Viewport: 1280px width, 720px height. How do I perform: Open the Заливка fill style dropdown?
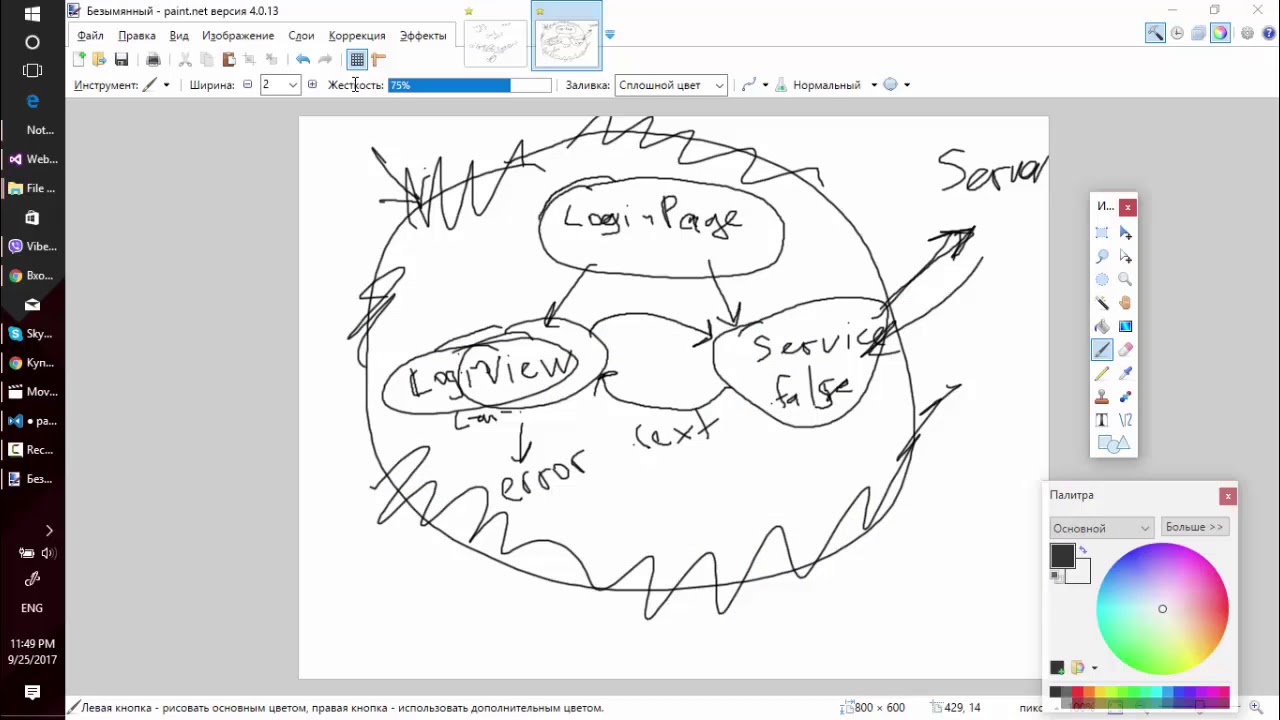coord(671,85)
